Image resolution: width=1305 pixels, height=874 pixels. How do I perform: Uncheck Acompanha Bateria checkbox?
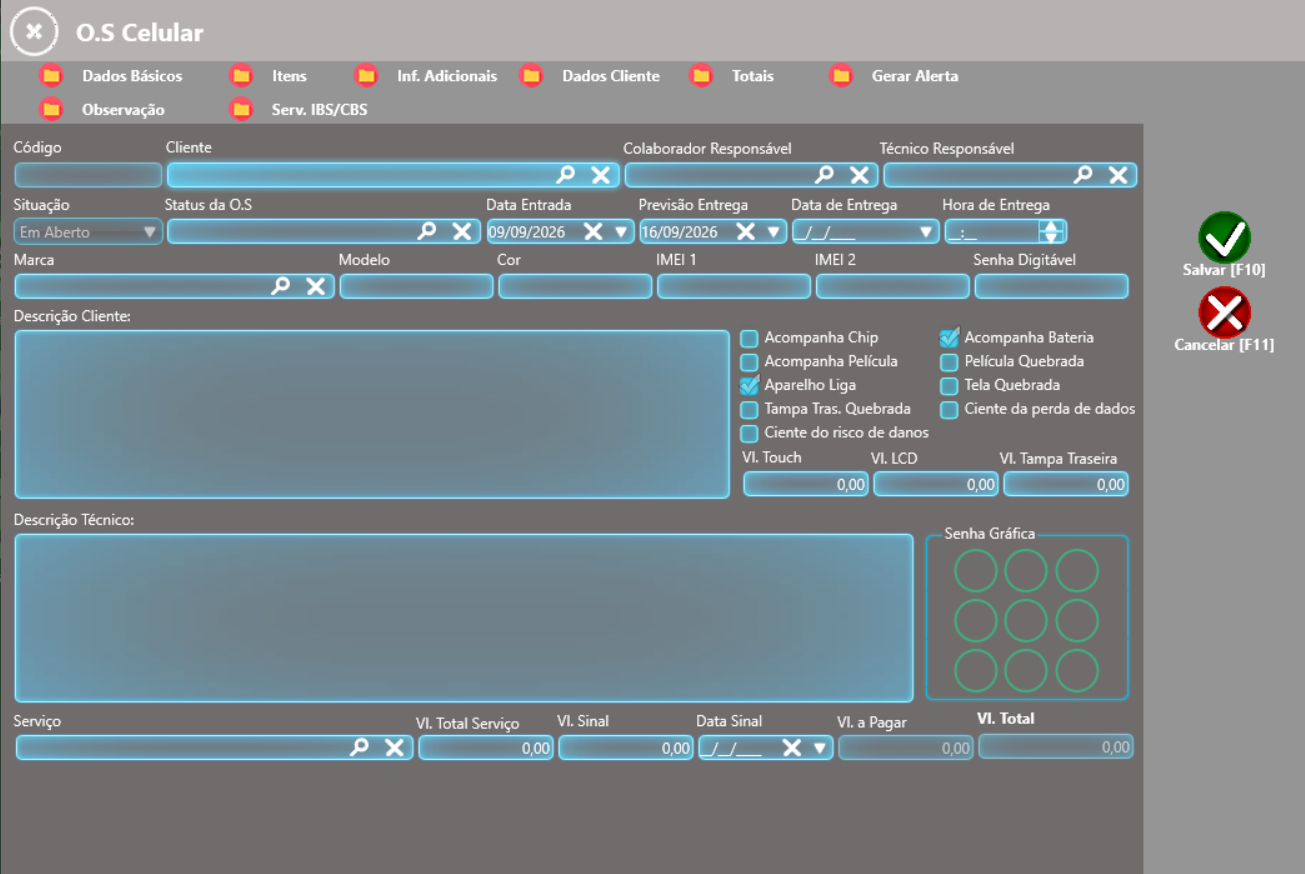click(x=949, y=338)
